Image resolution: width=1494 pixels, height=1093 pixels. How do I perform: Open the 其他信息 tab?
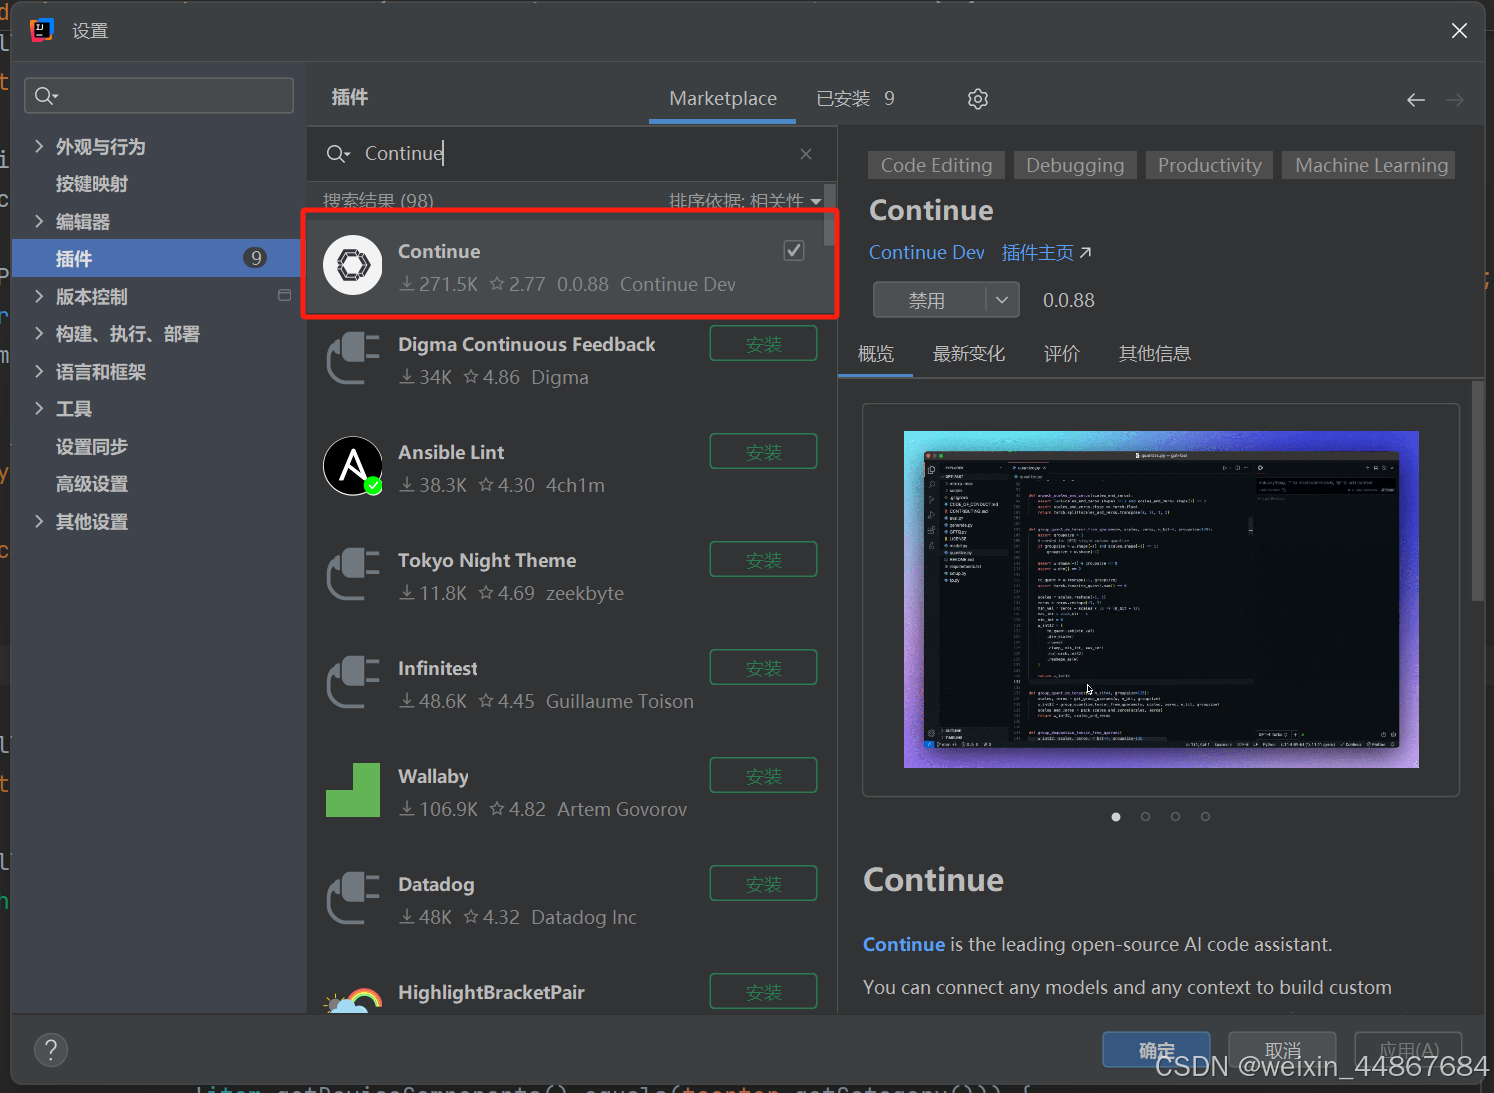pyautogui.click(x=1155, y=354)
